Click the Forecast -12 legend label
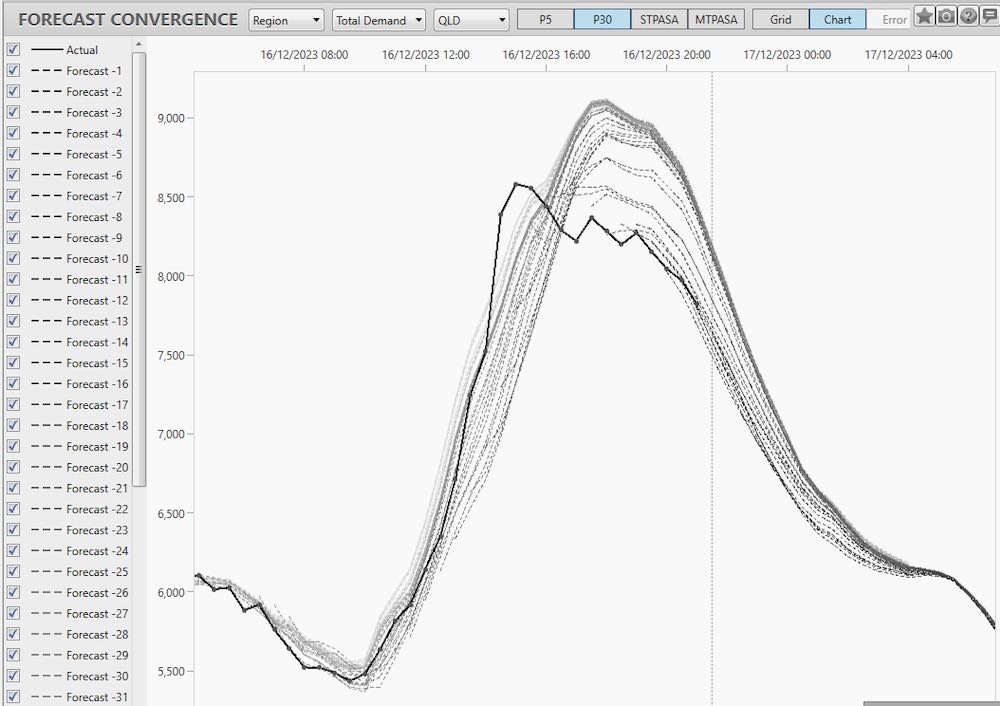The width and height of the screenshot is (1000, 706). coord(97,300)
